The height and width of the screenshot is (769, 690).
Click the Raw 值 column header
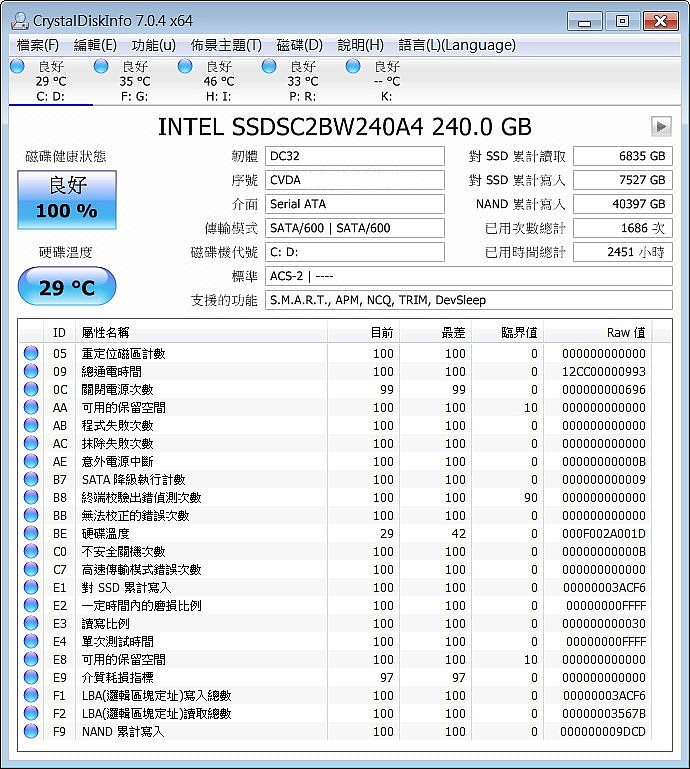pos(598,333)
